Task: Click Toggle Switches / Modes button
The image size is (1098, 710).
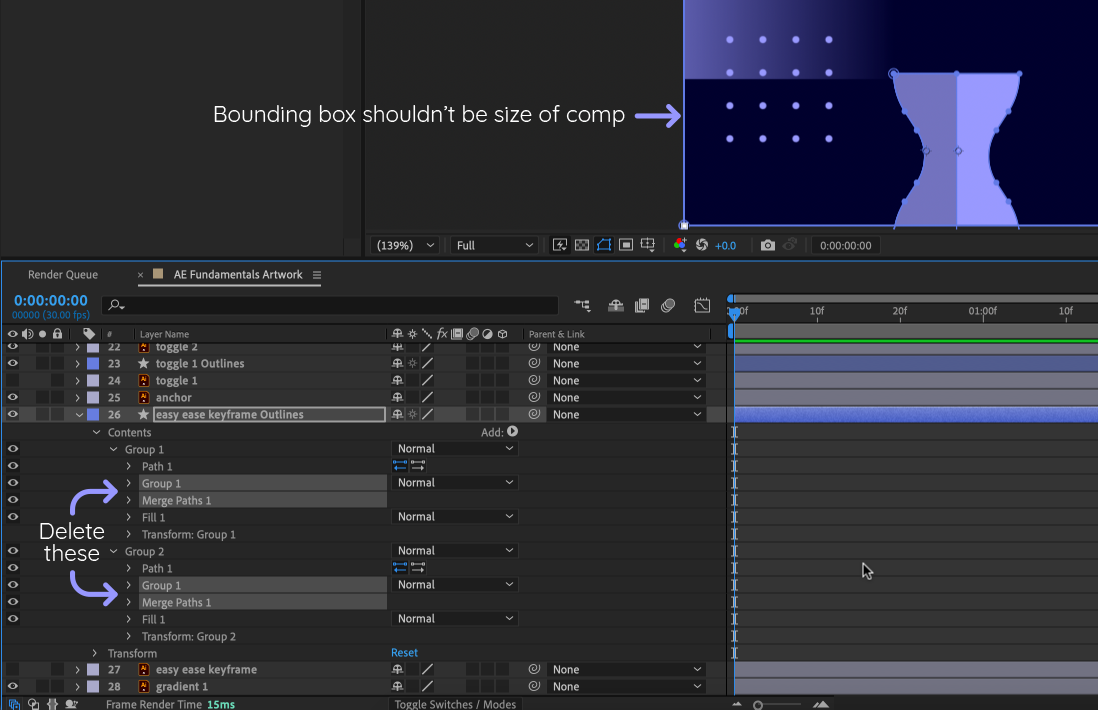Action: [x=455, y=704]
